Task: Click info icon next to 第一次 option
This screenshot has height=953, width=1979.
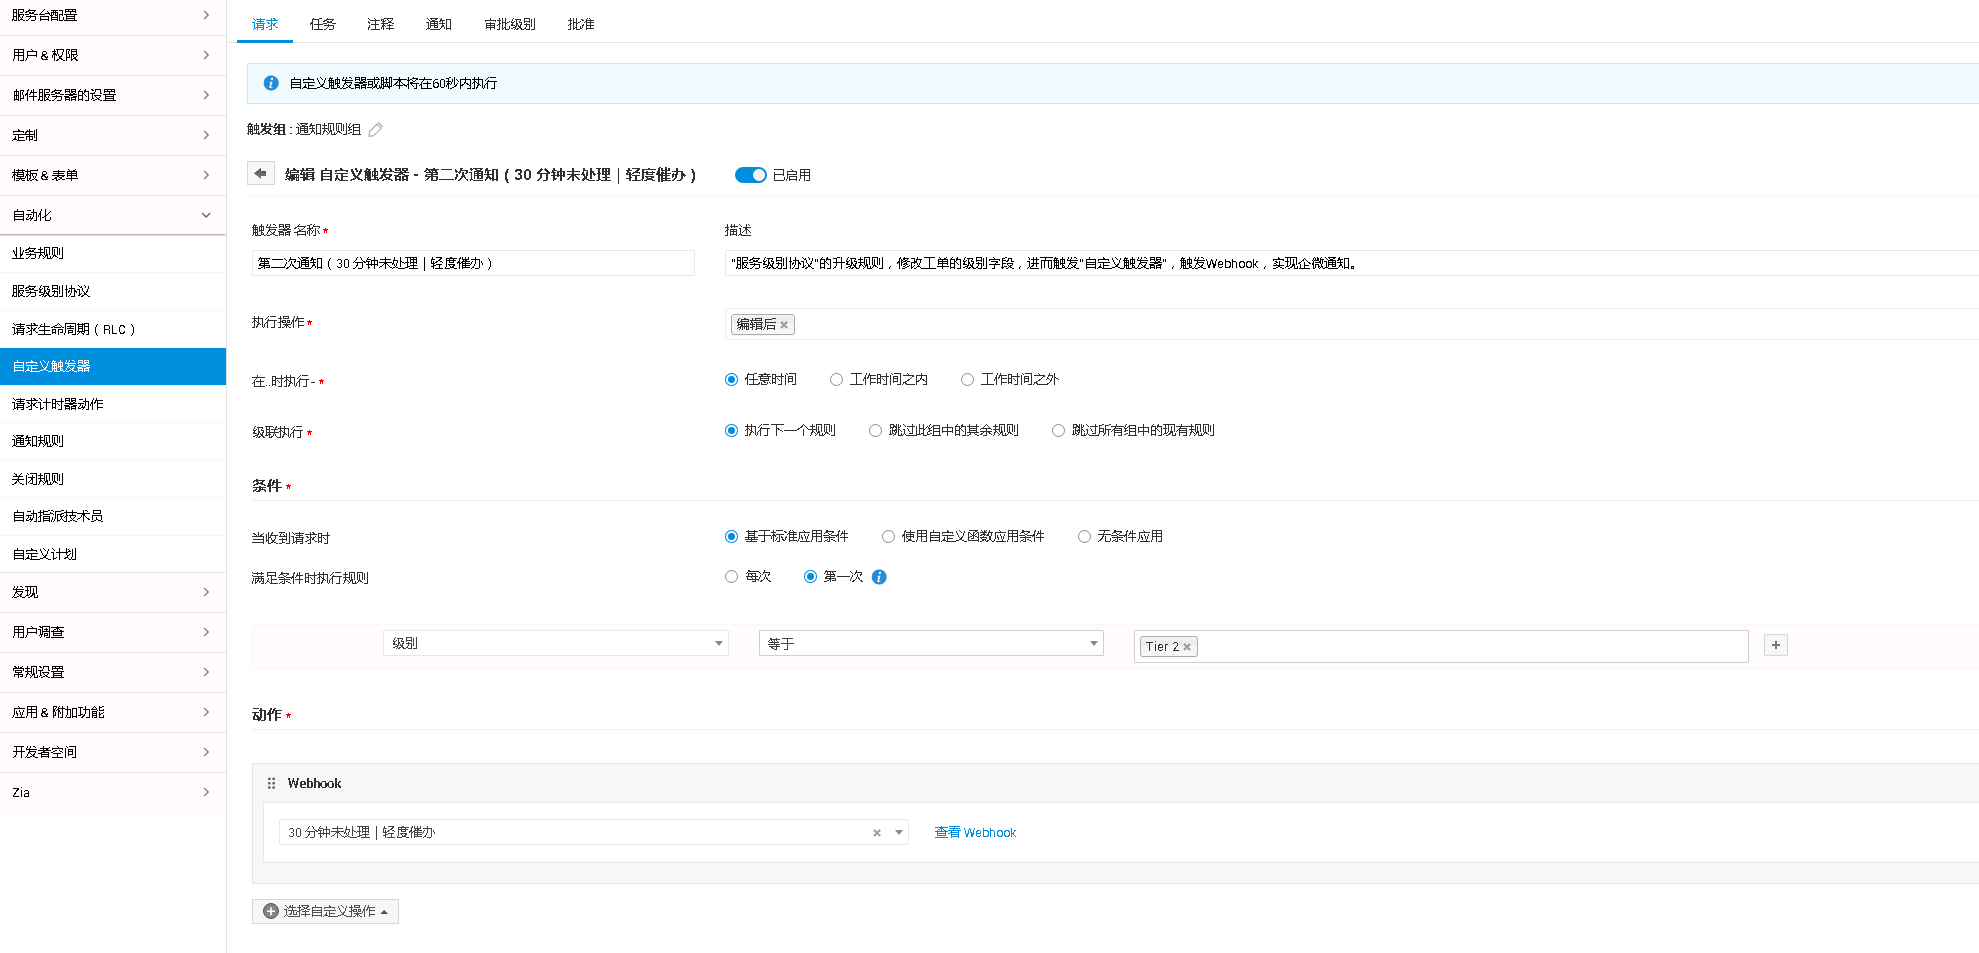Action: (879, 577)
